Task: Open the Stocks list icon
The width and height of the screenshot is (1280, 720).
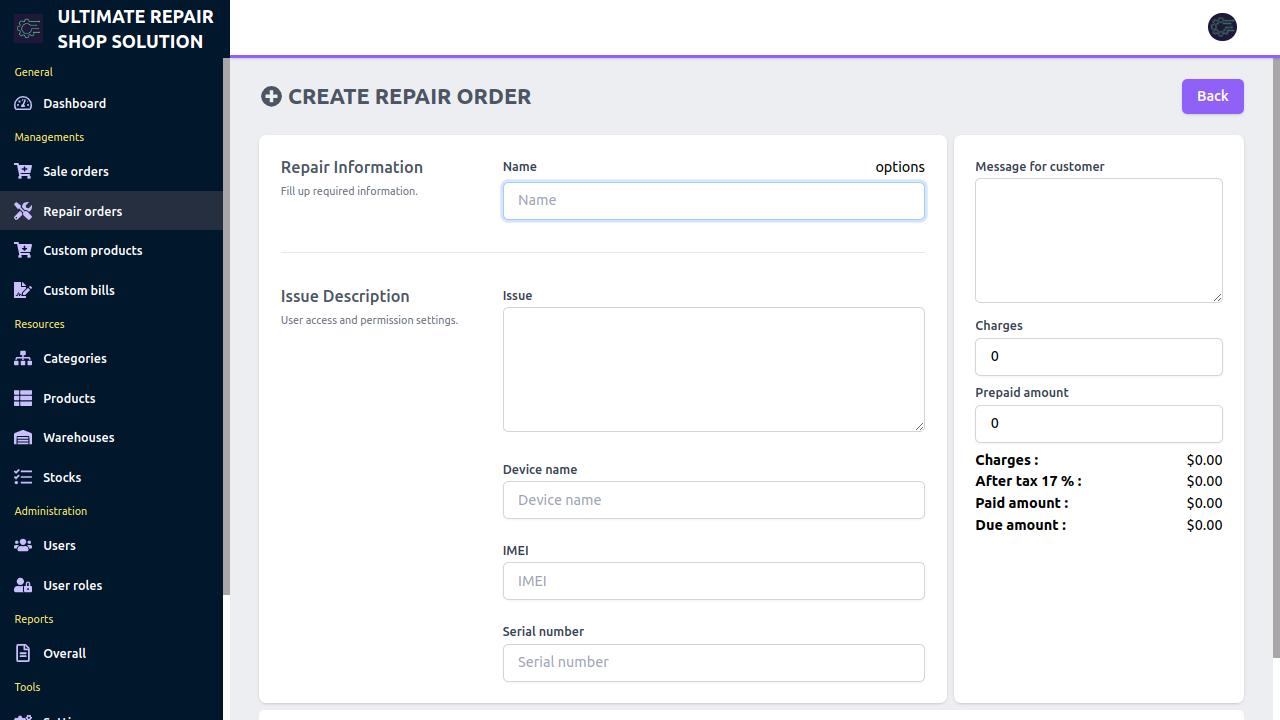Action: coord(22,477)
